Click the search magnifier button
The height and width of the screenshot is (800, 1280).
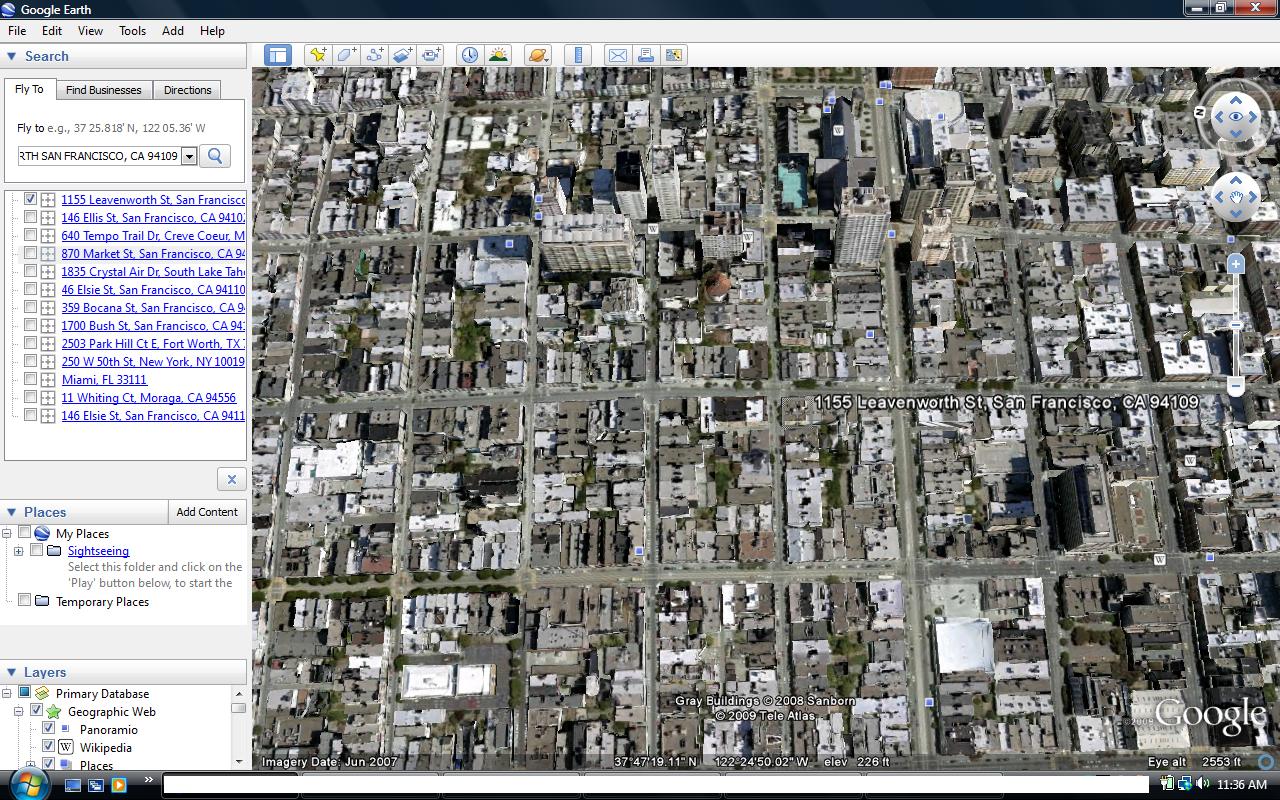(x=215, y=156)
